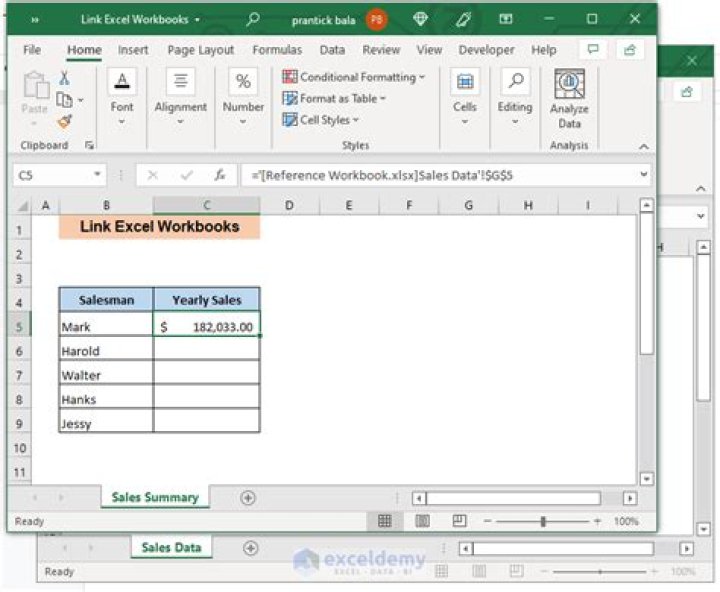Click the vertical scroll up arrow
The image size is (720, 592).
point(647,205)
